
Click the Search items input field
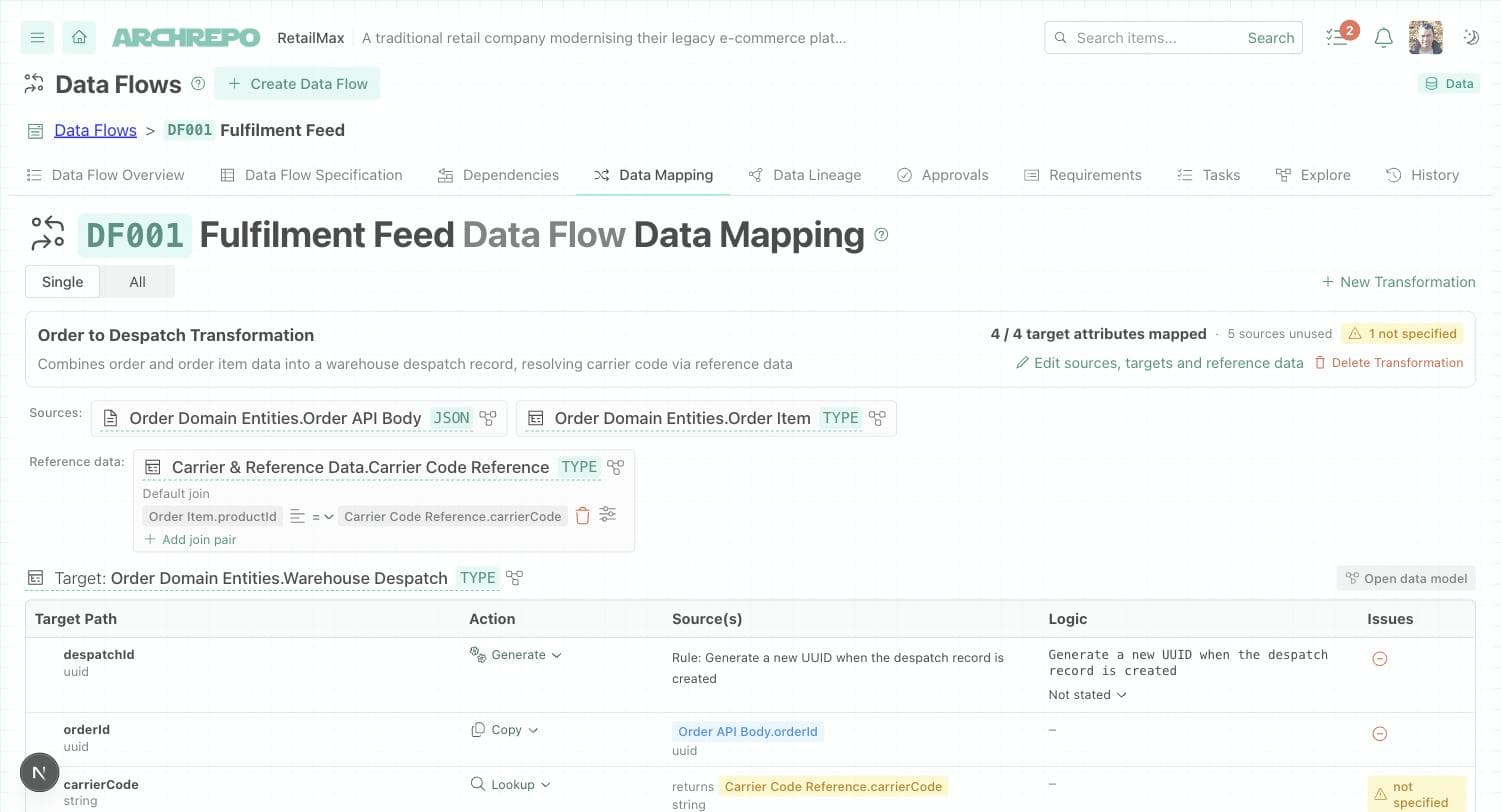coord(1156,38)
